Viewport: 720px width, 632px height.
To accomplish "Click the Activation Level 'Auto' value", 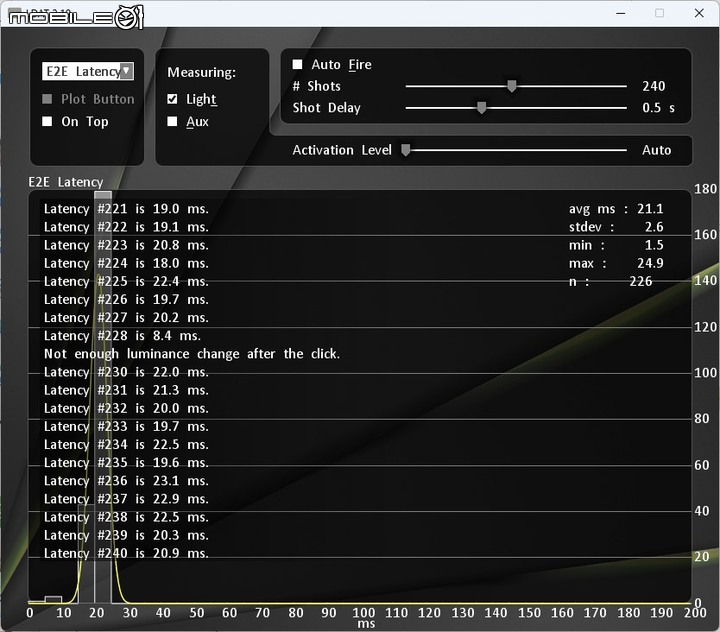I will coord(657,150).
